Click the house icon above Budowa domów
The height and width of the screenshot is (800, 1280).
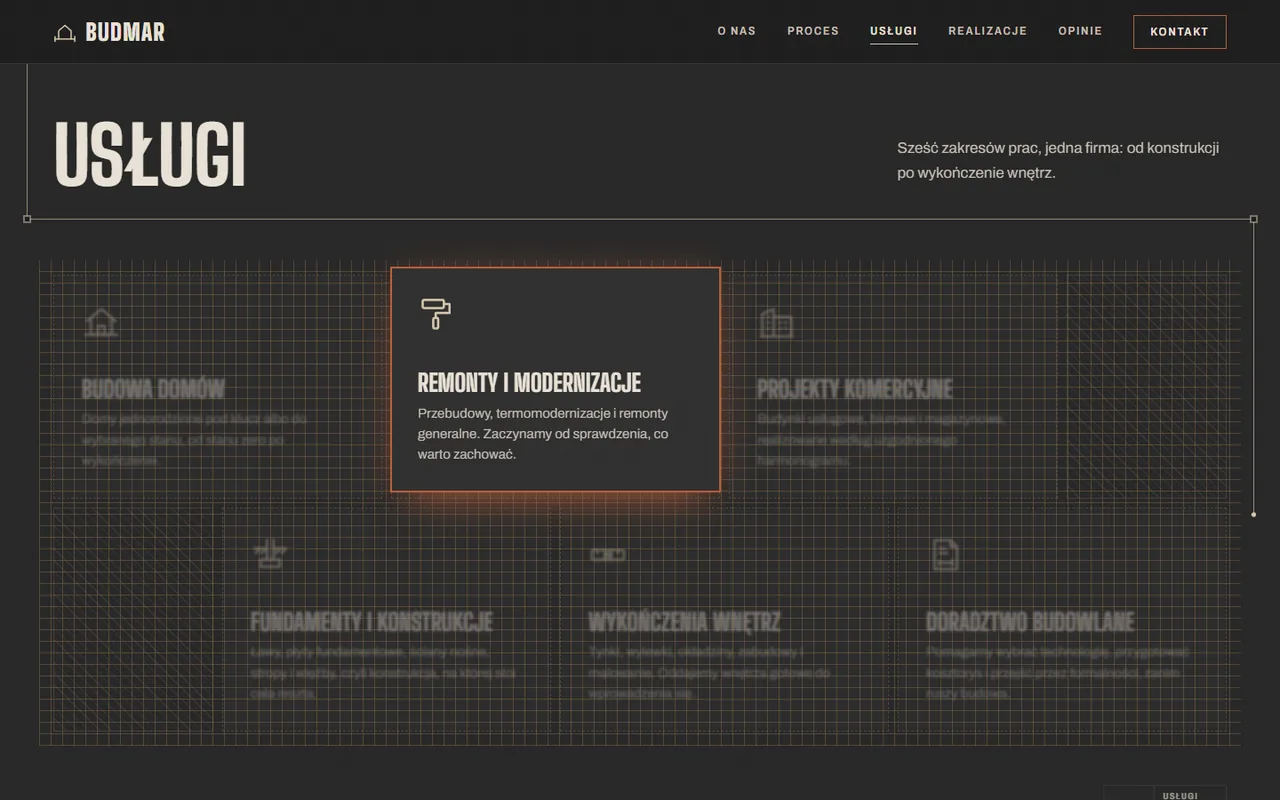100,322
